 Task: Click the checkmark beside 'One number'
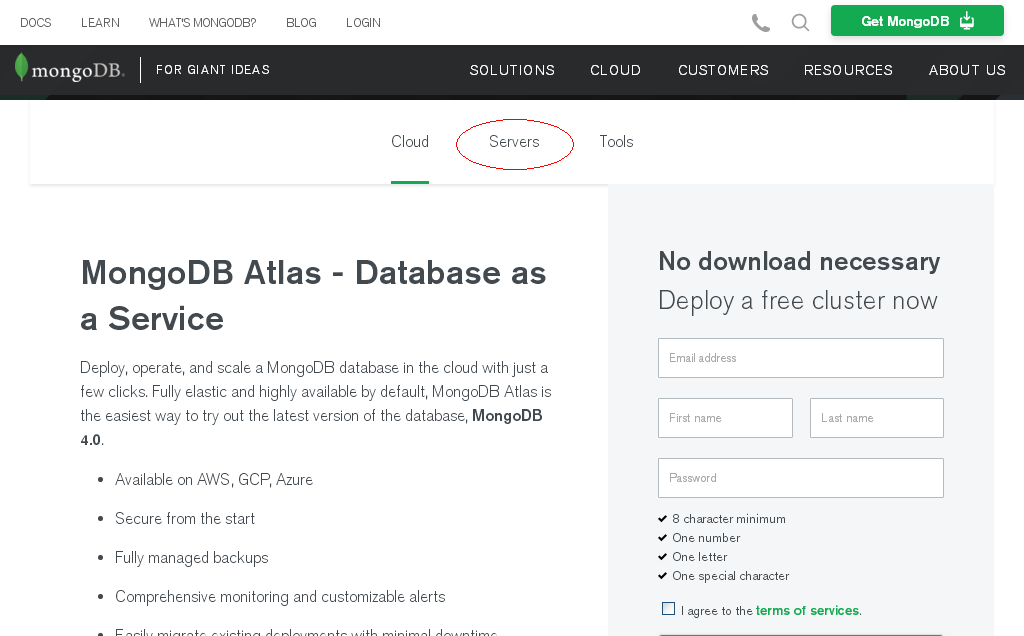[663, 537]
